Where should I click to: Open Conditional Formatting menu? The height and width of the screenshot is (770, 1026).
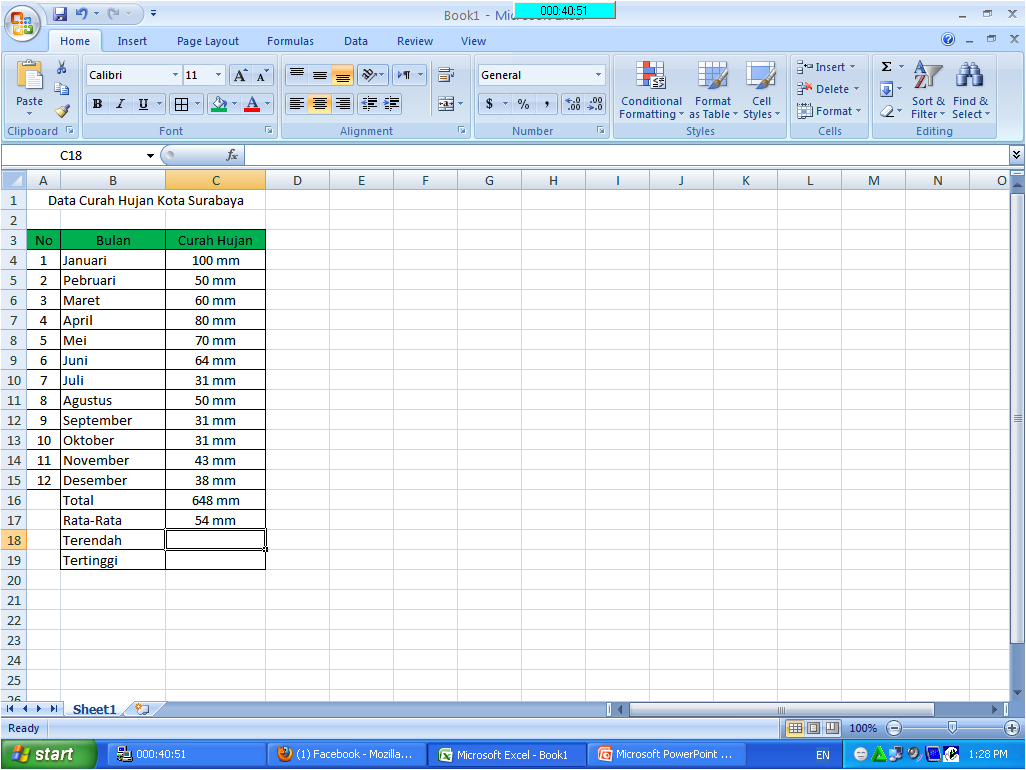point(651,90)
